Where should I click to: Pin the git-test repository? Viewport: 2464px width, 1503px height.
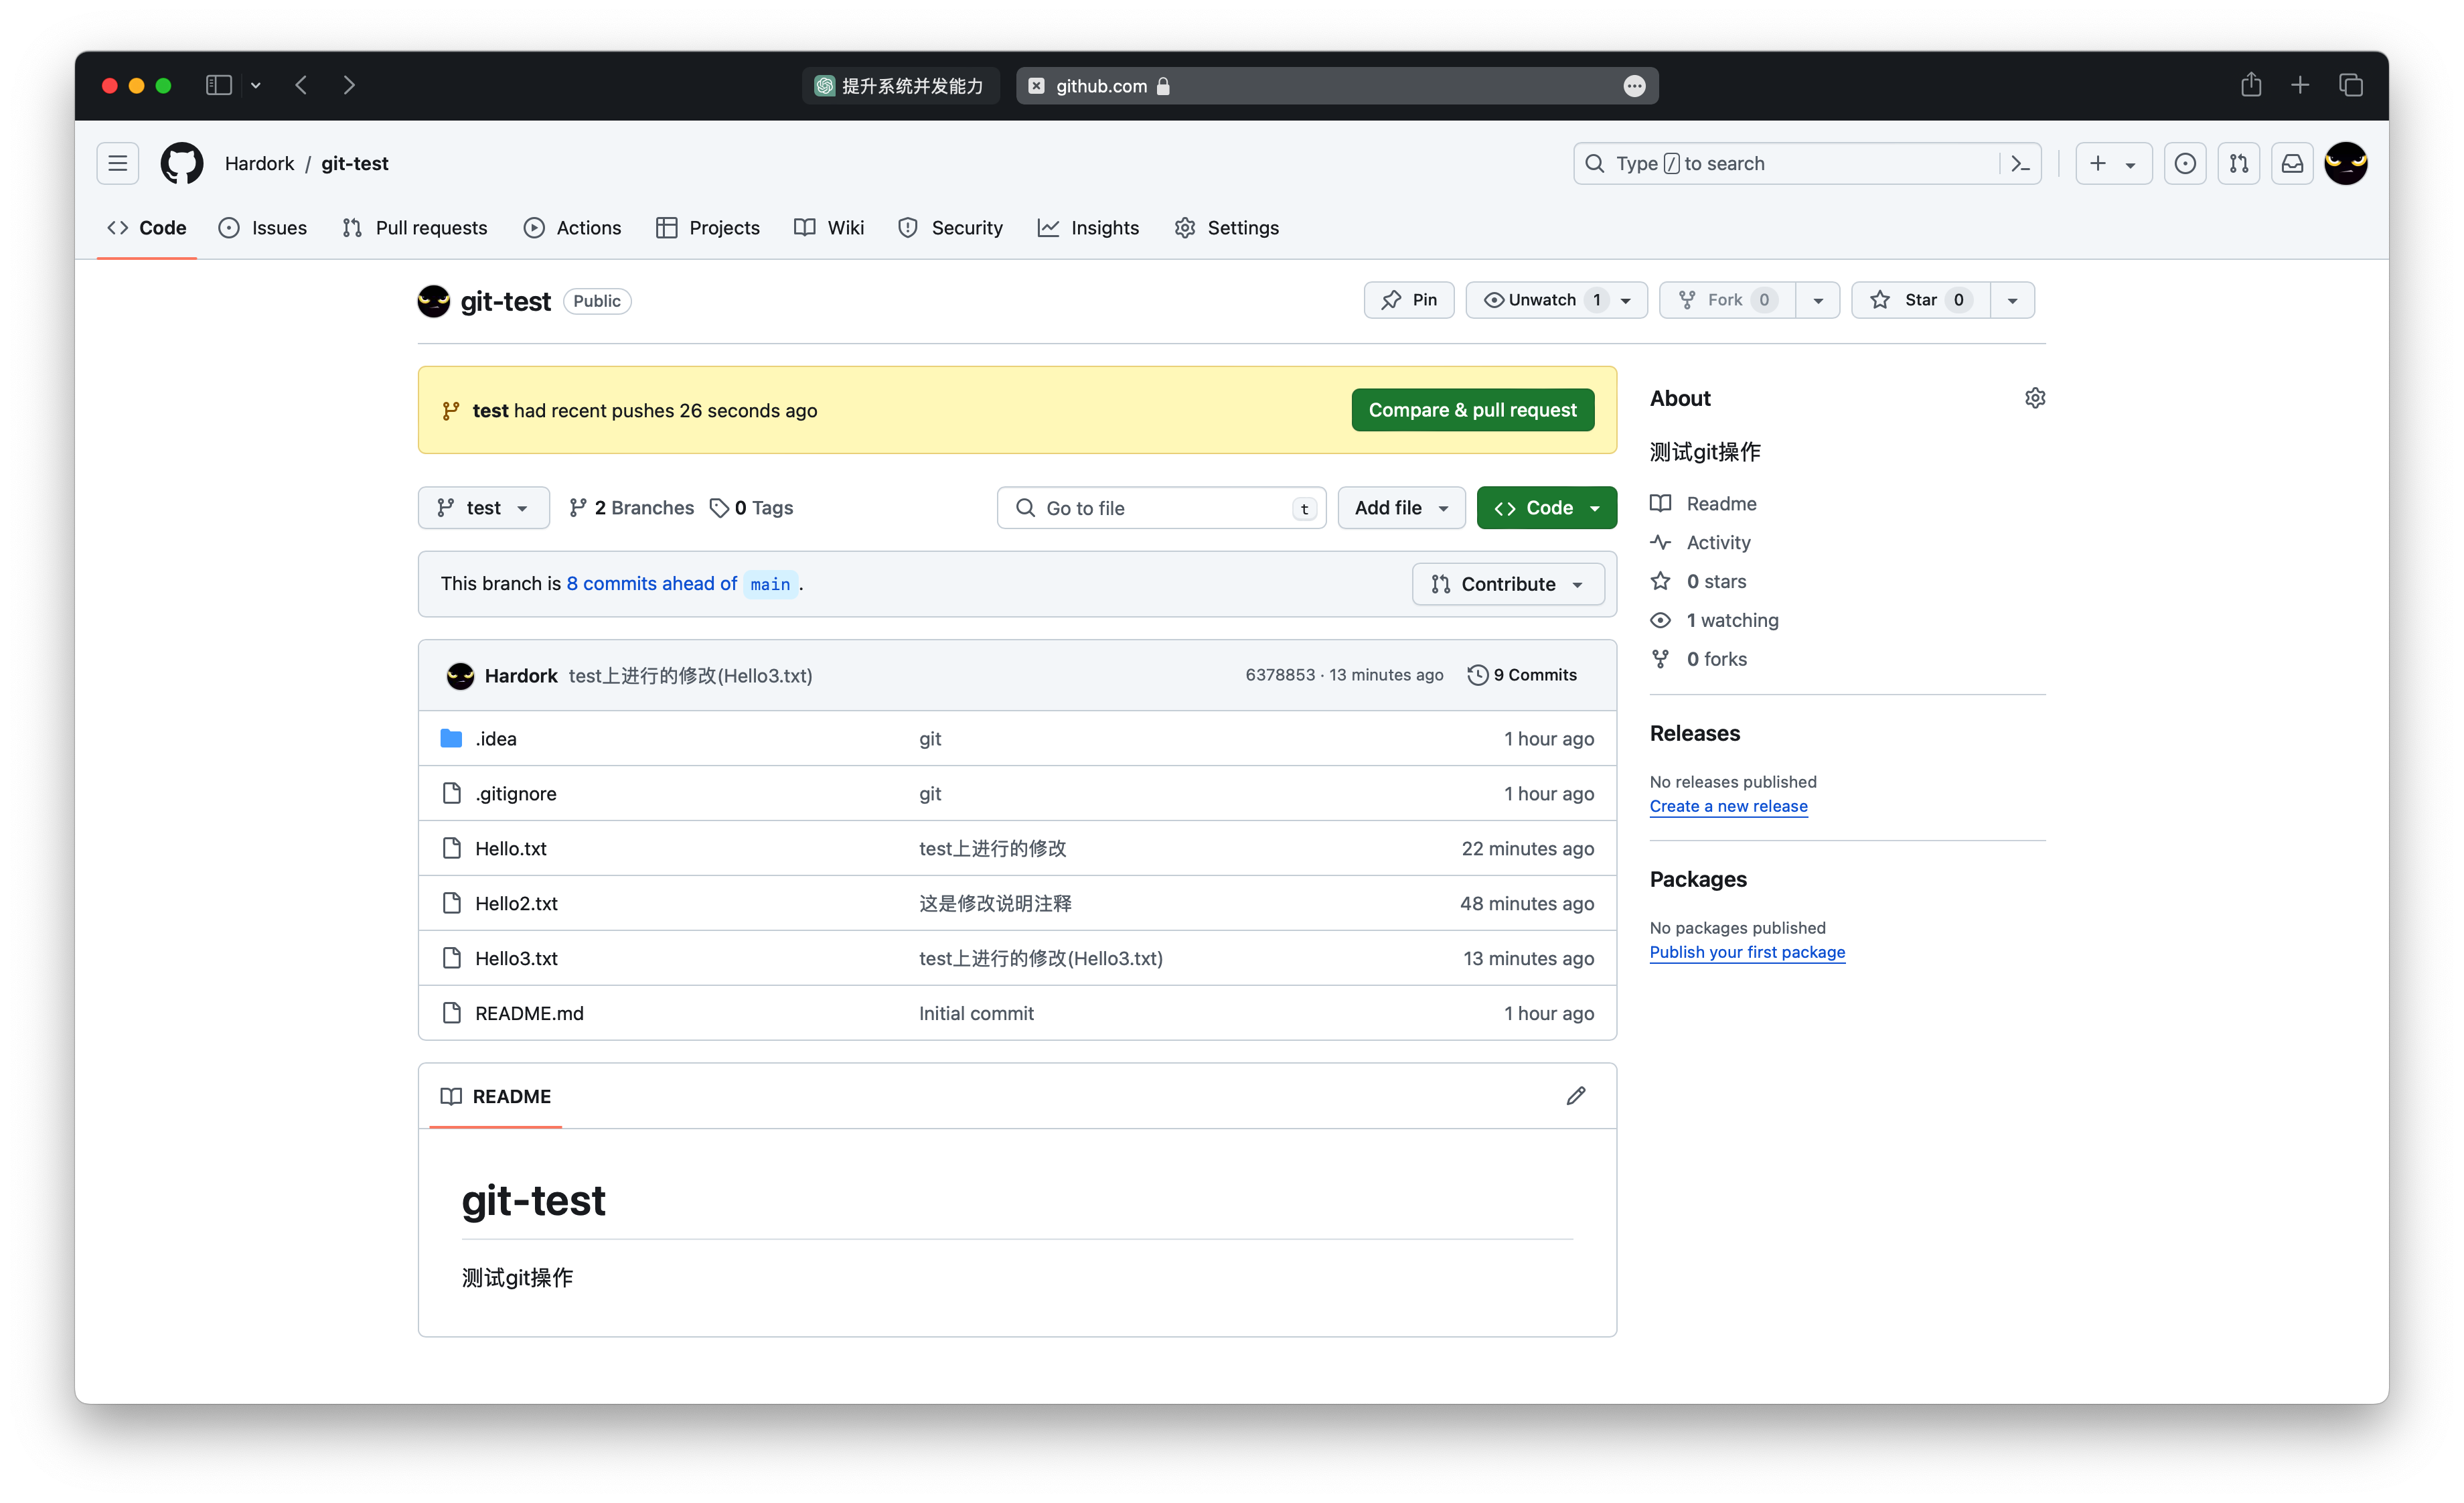pyautogui.click(x=1409, y=300)
